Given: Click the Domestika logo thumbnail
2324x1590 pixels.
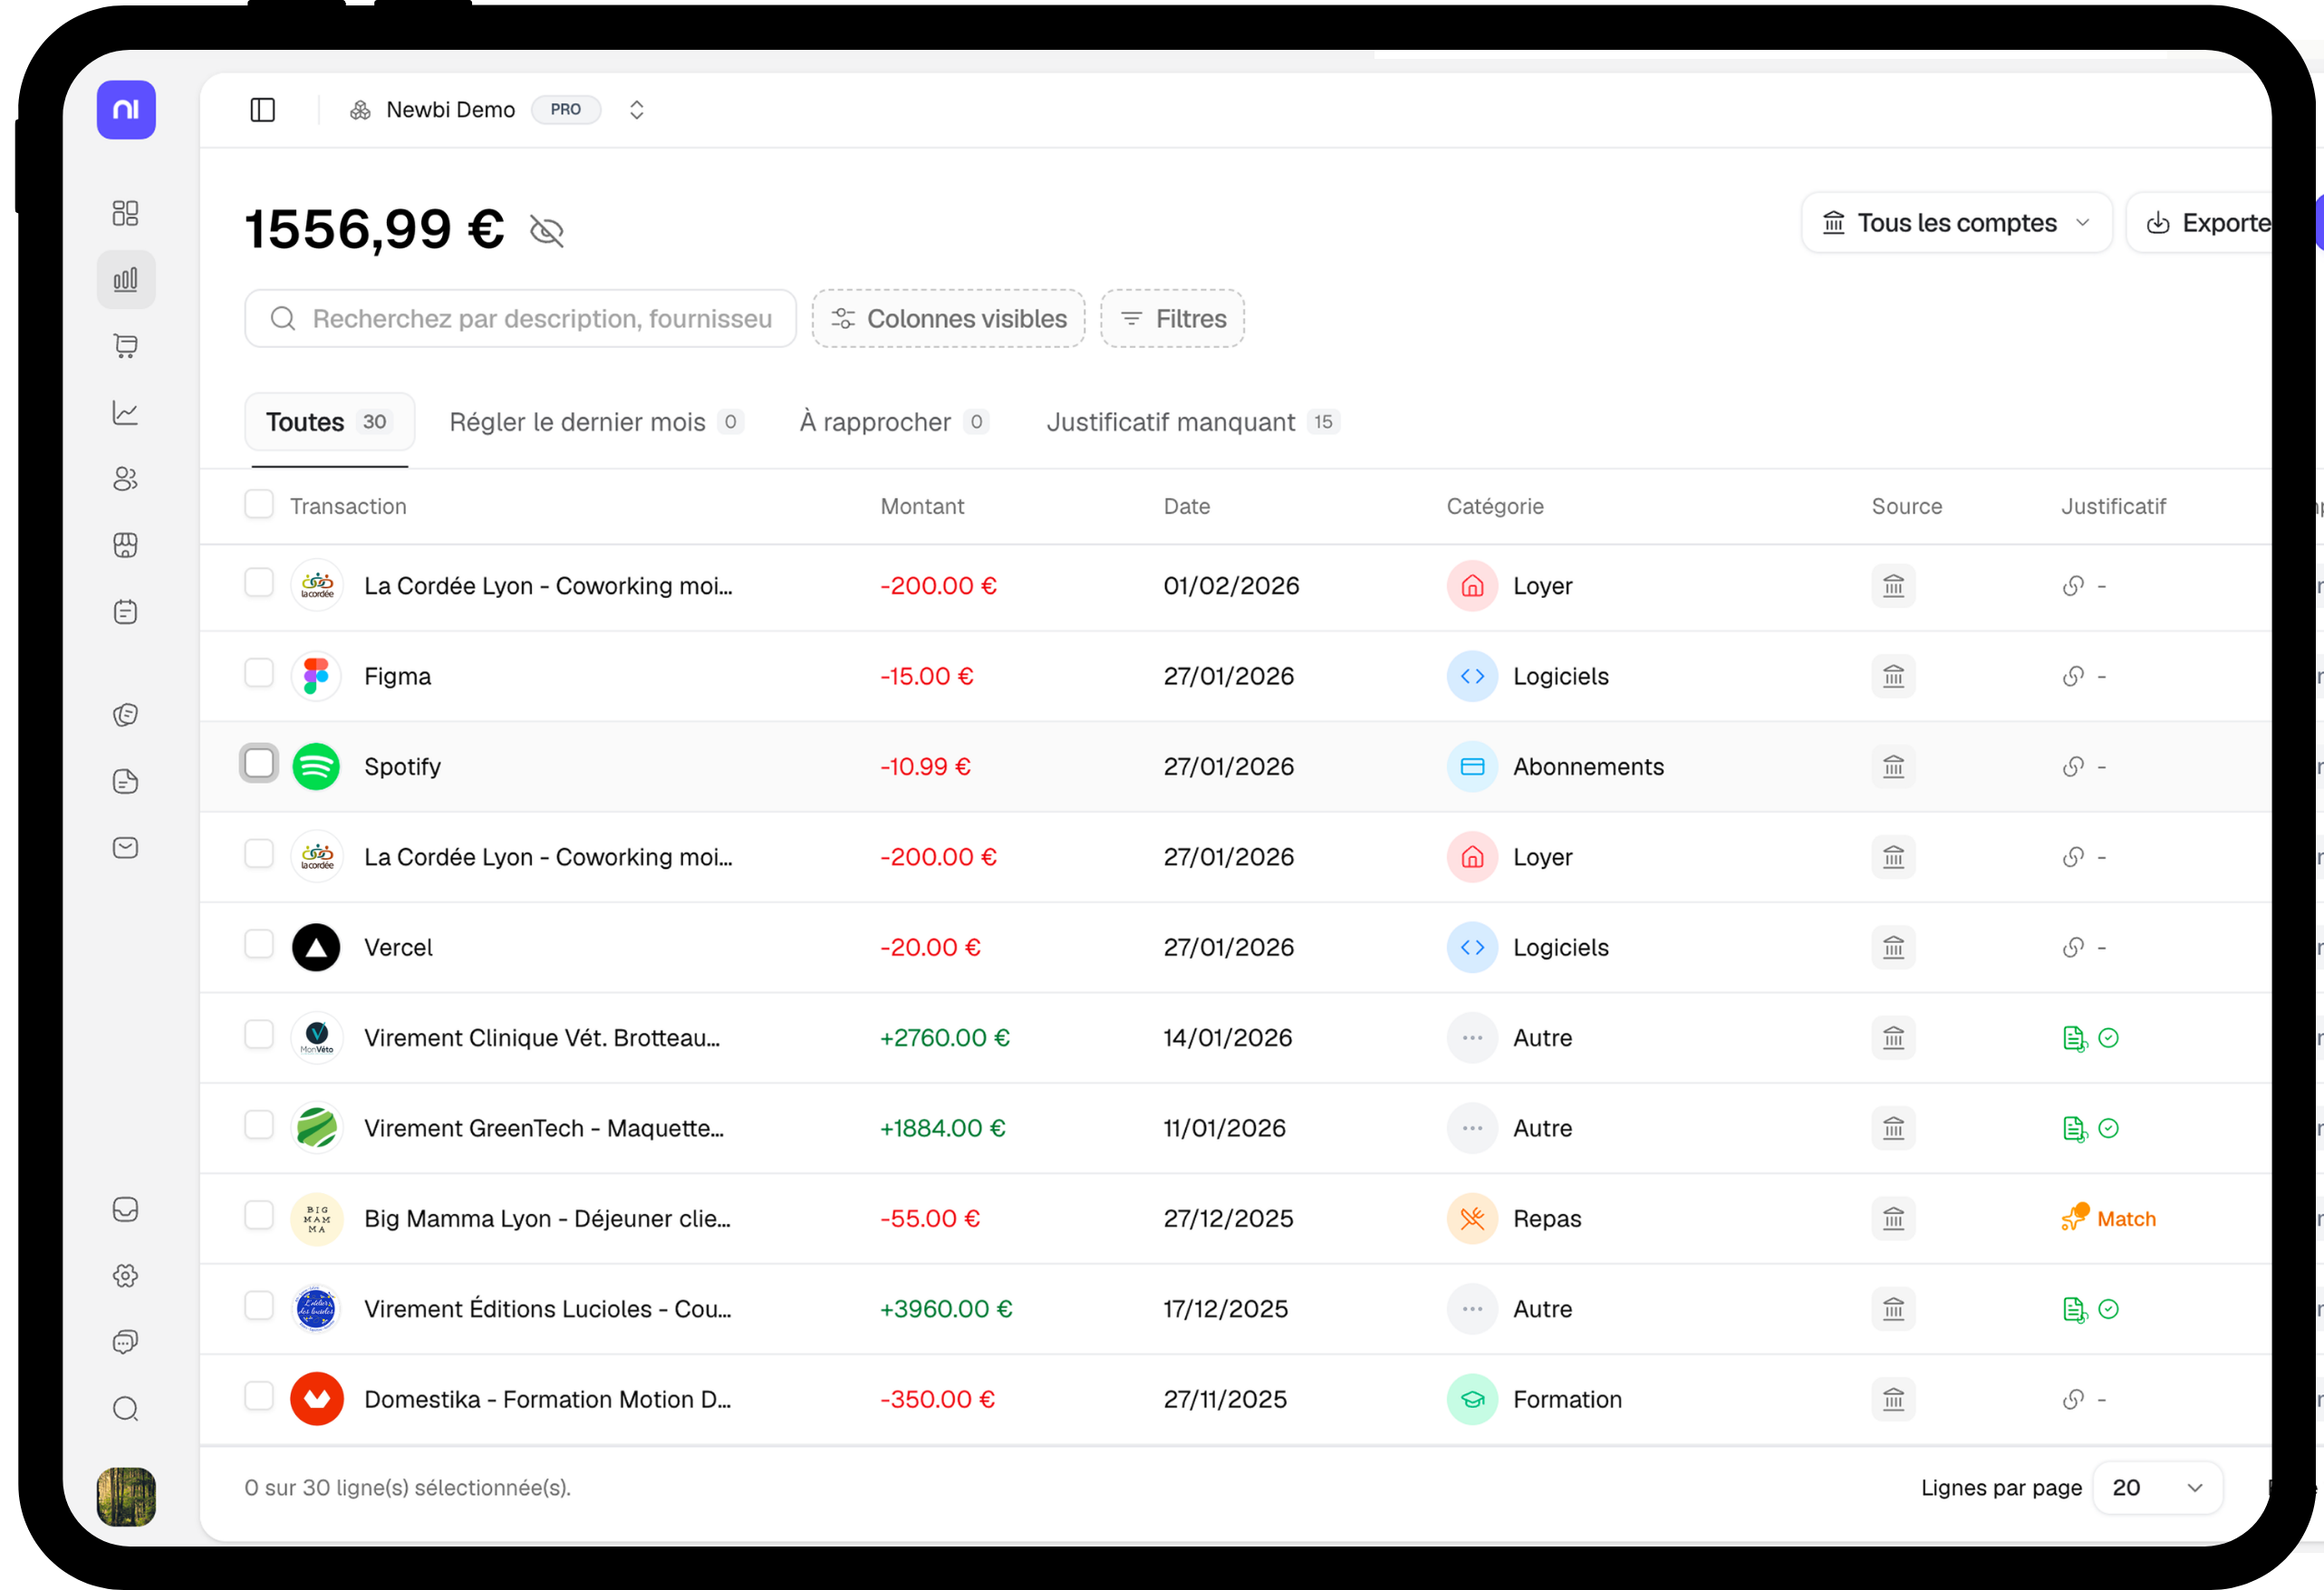Looking at the screenshot, I should click(317, 1399).
